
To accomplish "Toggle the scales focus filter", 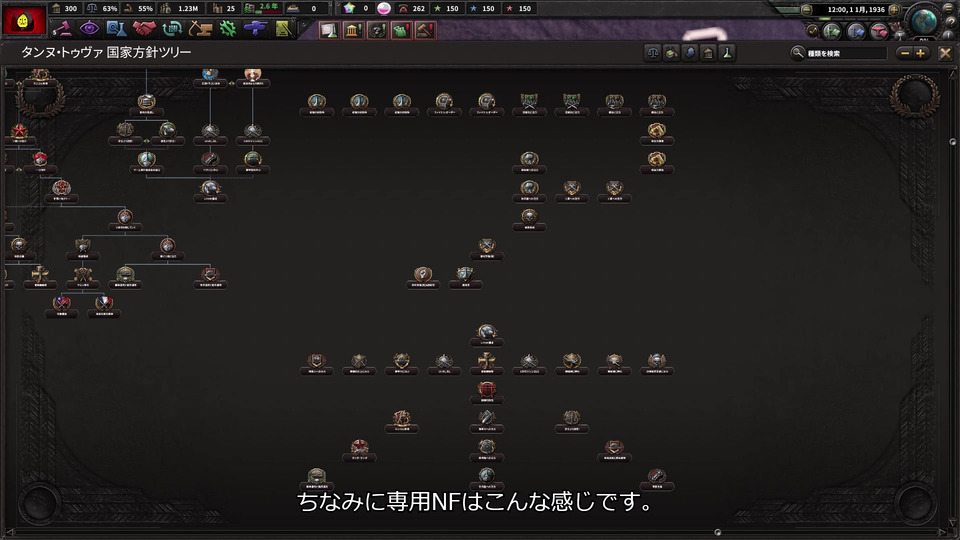I will pos(653,53).
